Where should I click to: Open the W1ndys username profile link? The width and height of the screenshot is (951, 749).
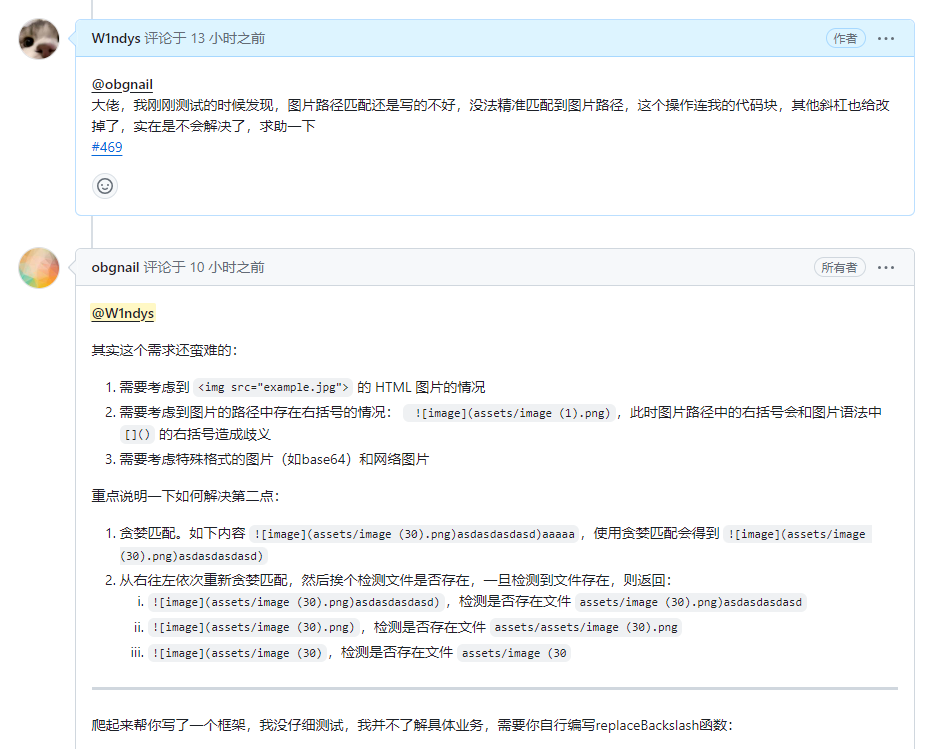pyautogui.click(x=115, y=39)
